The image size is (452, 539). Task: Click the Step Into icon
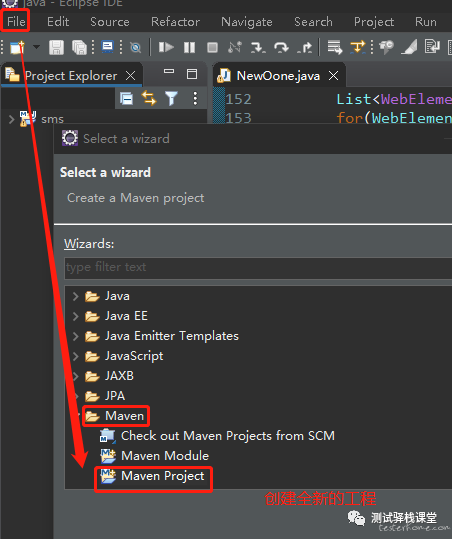point(258,47)
